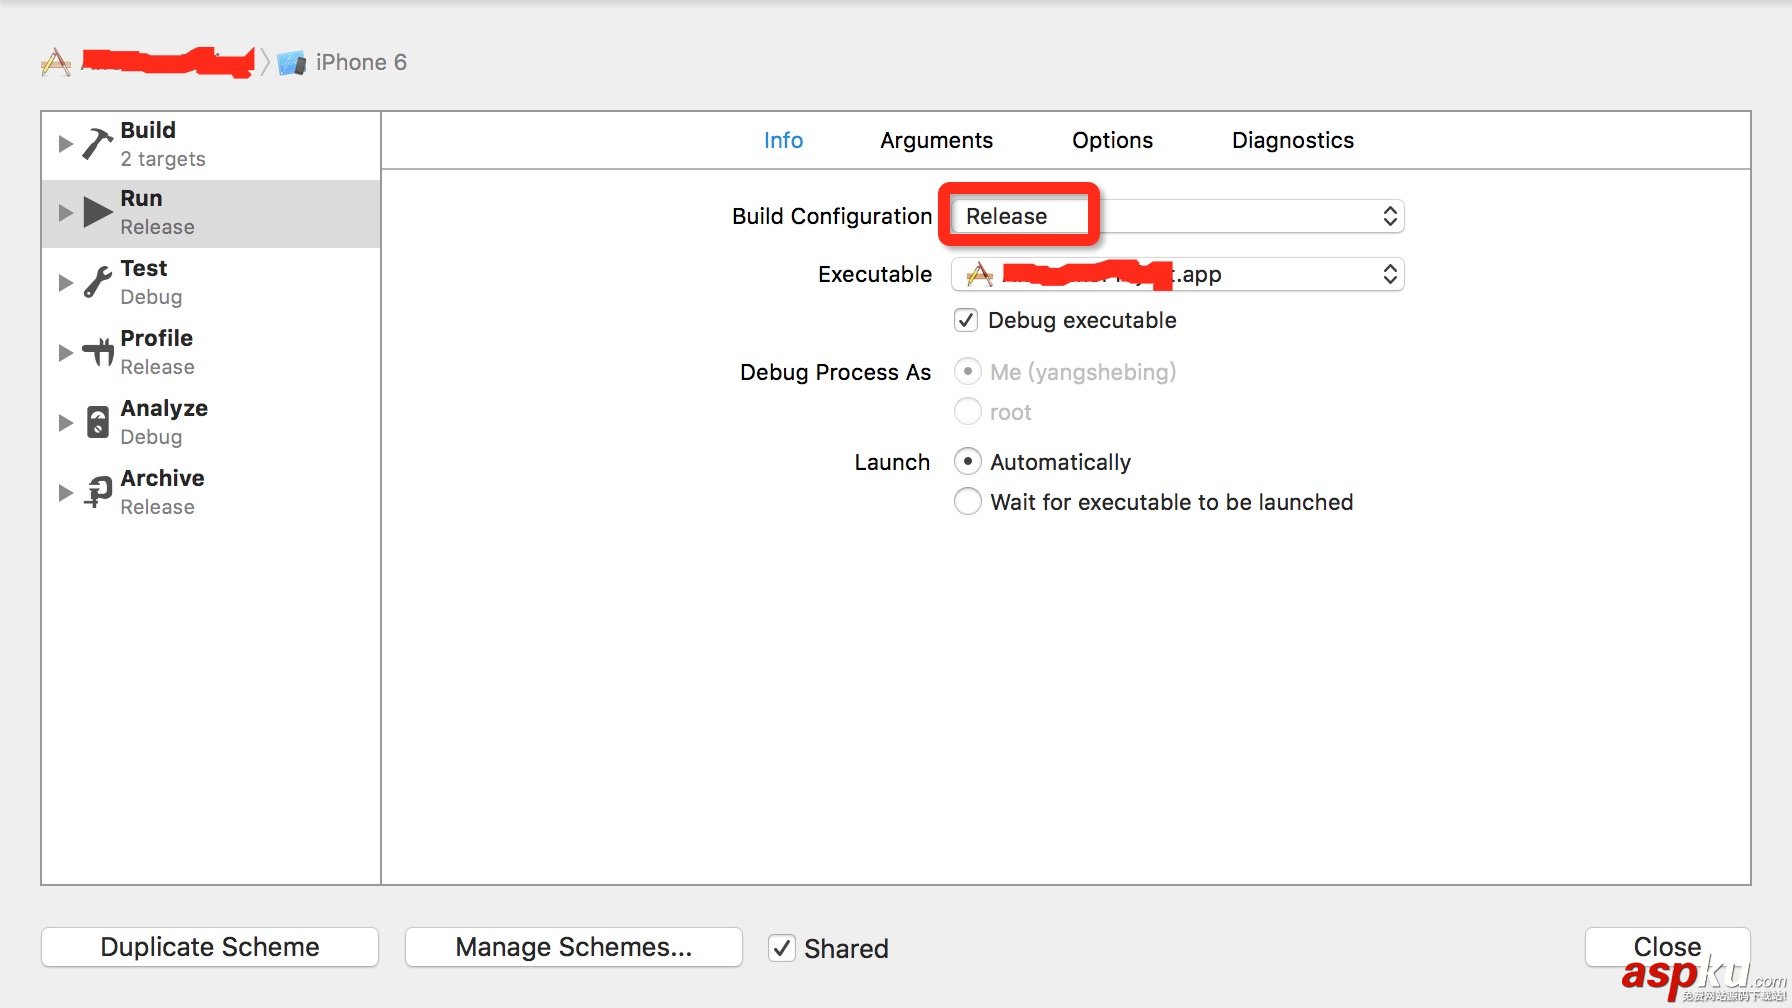Viewport: 1792px width, 1008px height.
Task: Click the Test wrench icon
Action: pos(97,283)
